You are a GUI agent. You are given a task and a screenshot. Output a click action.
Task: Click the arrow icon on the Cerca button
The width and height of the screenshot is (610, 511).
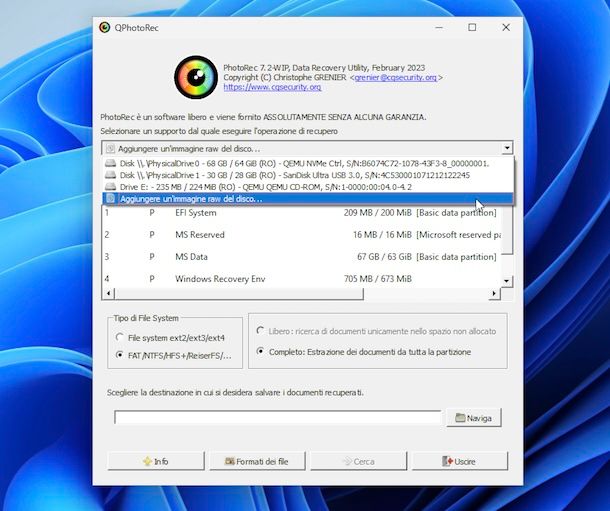coord(347,461)
